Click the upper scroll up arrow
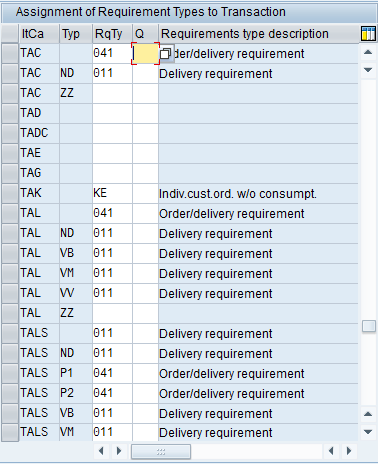 coord(368,52)
